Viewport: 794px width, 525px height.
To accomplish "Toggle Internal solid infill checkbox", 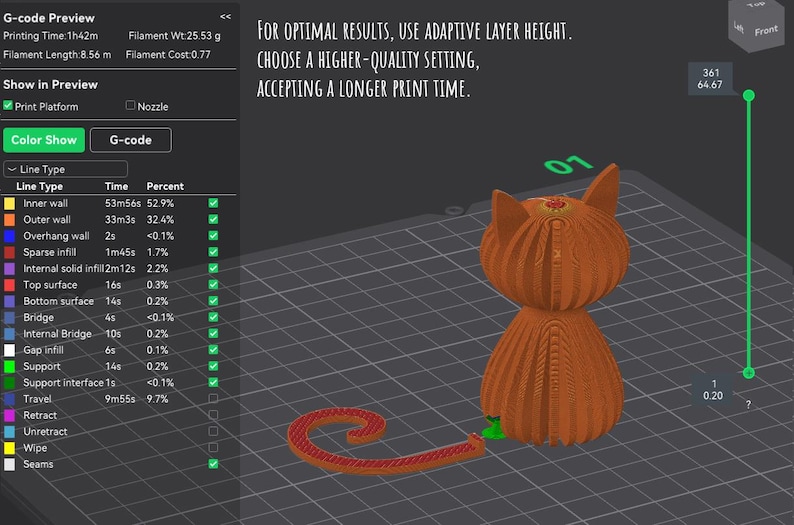I will pyautogui.click(x=213, y=268).
